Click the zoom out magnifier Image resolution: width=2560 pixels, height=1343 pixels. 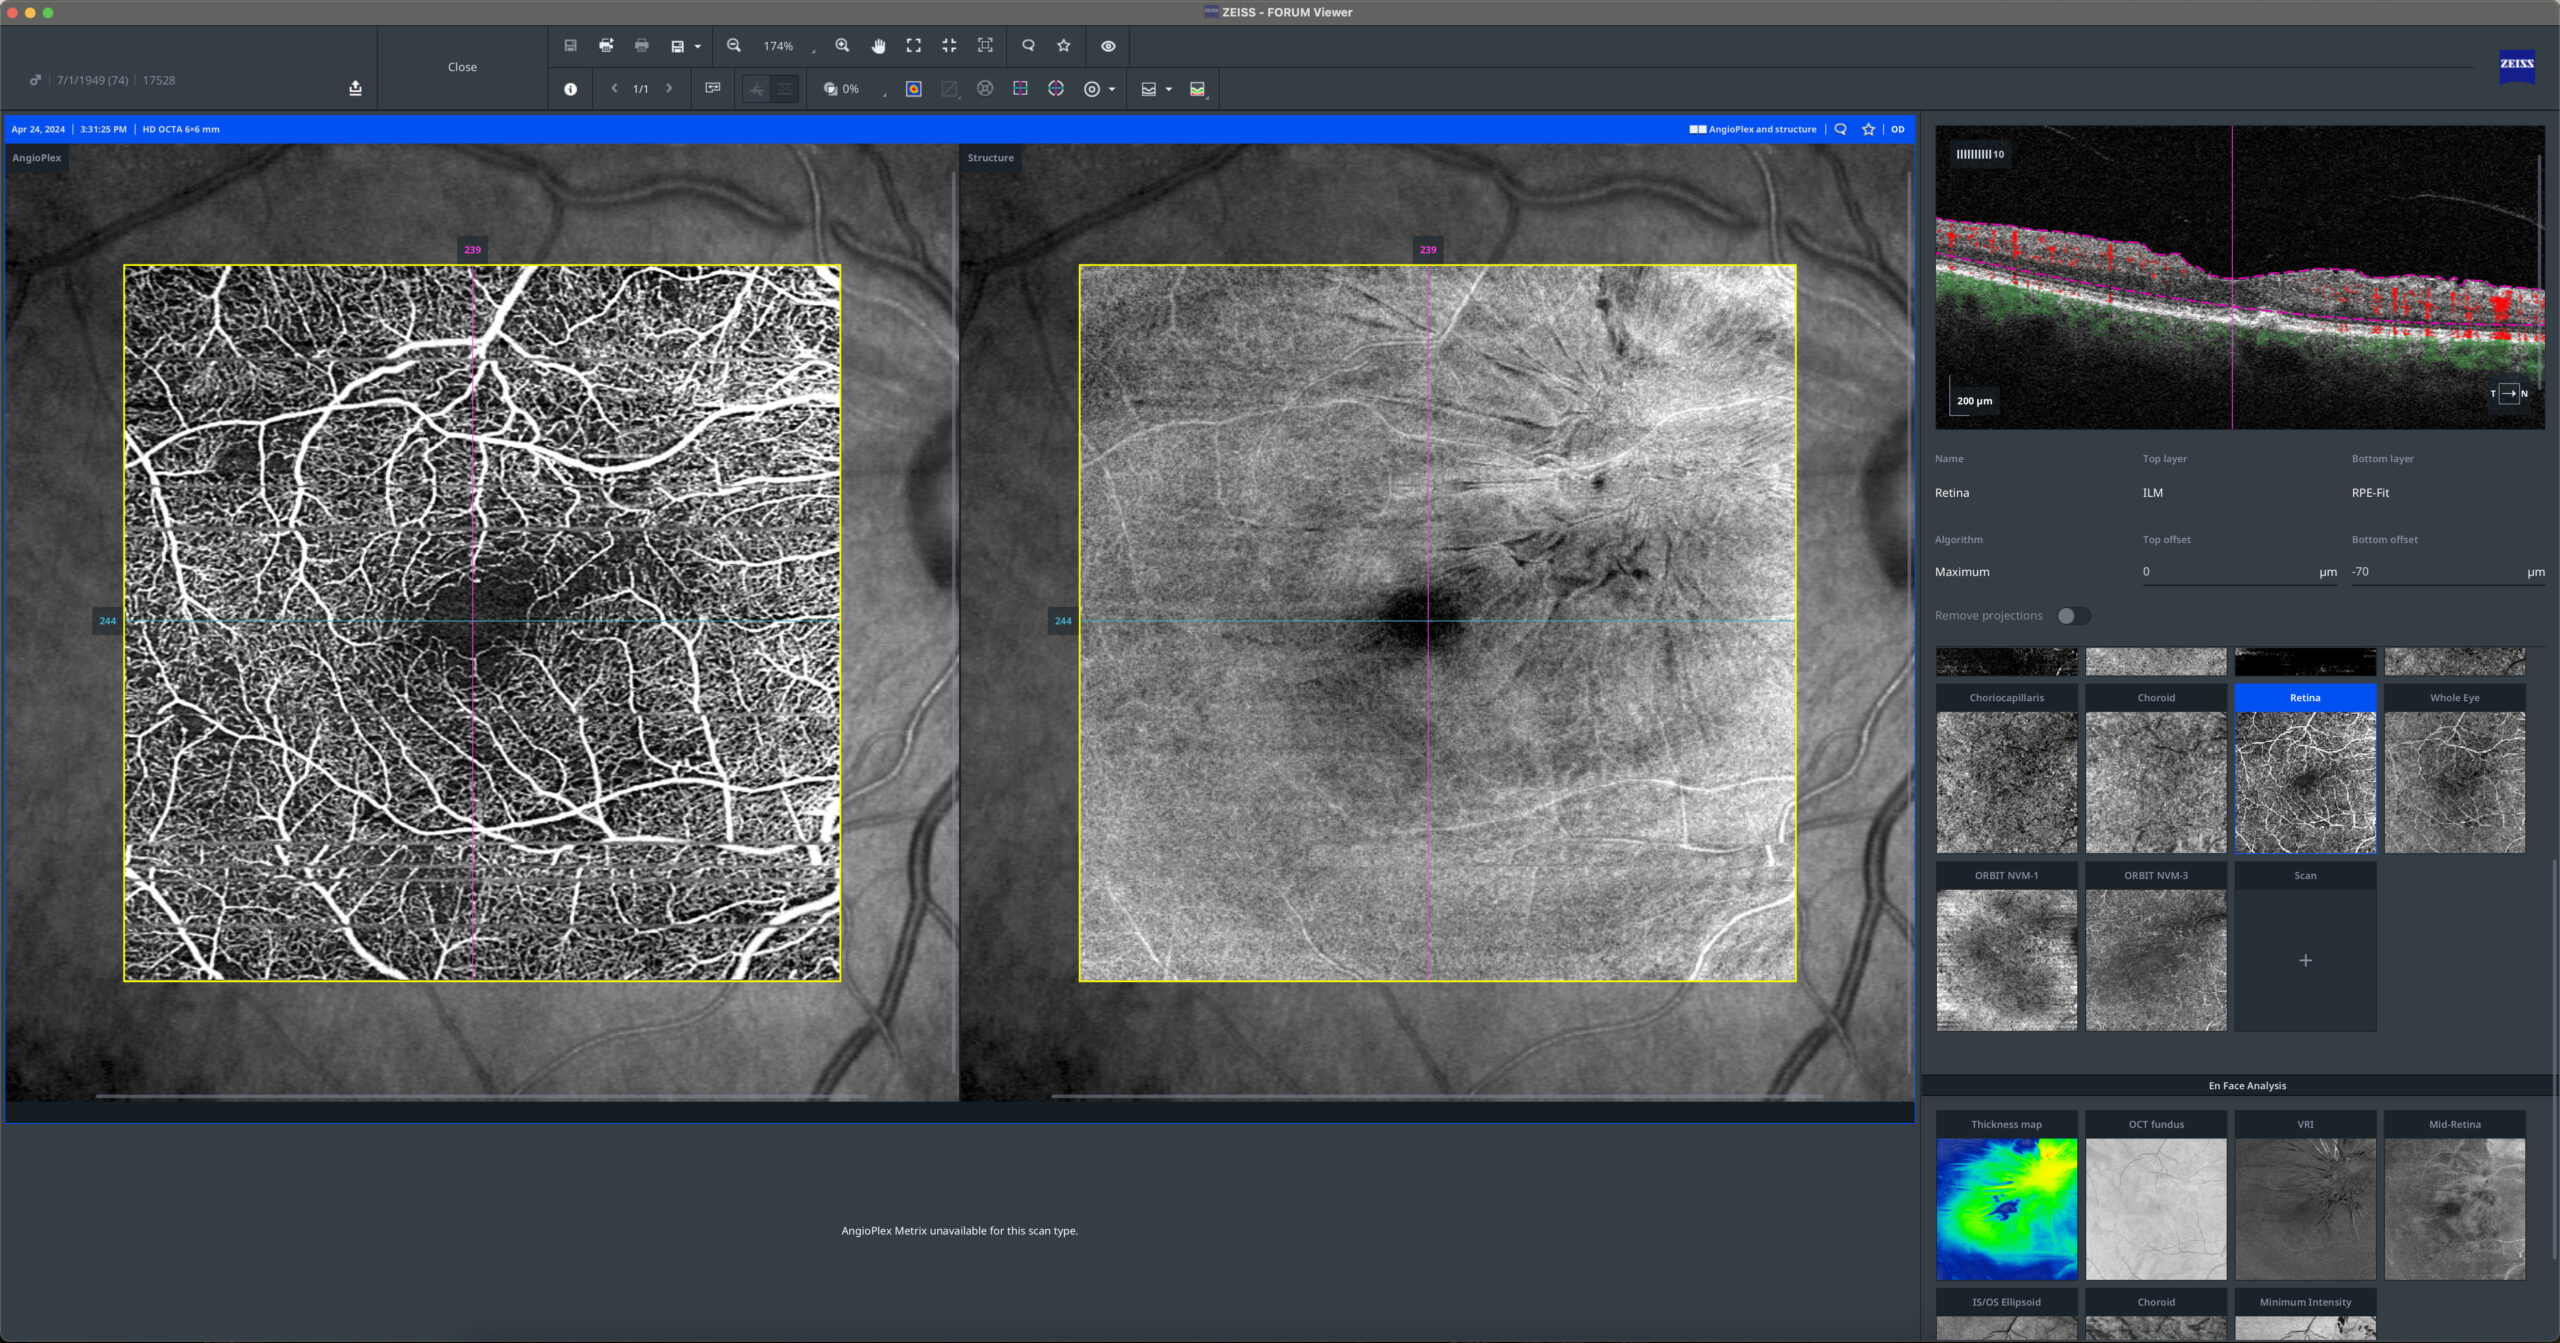[x=734, y=46]
